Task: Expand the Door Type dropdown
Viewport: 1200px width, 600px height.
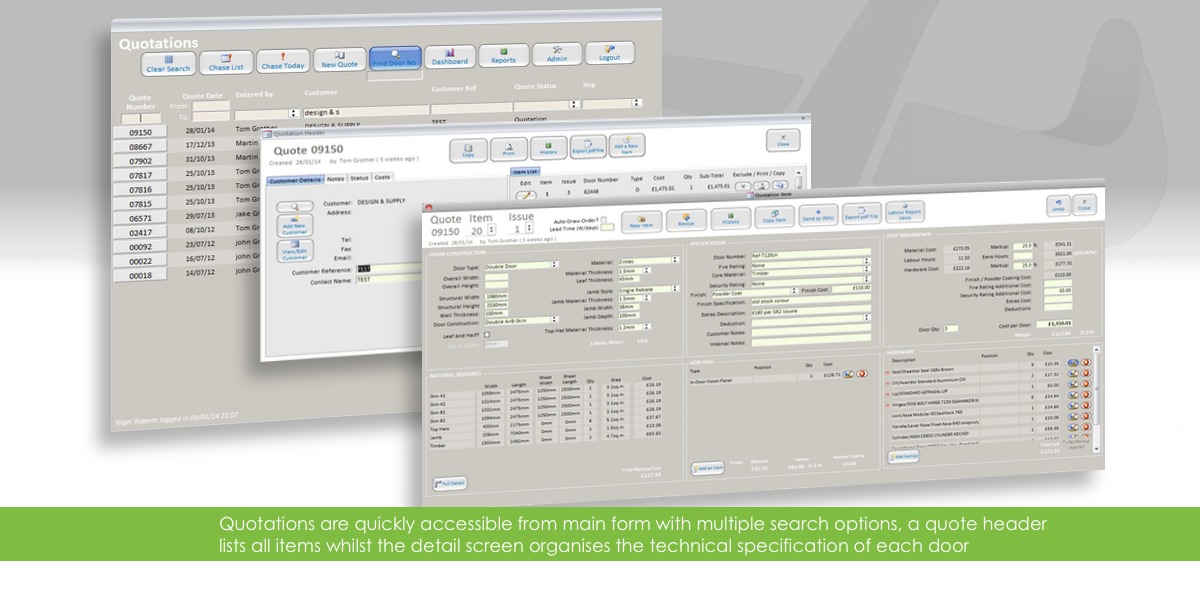Action: (554, 265)
